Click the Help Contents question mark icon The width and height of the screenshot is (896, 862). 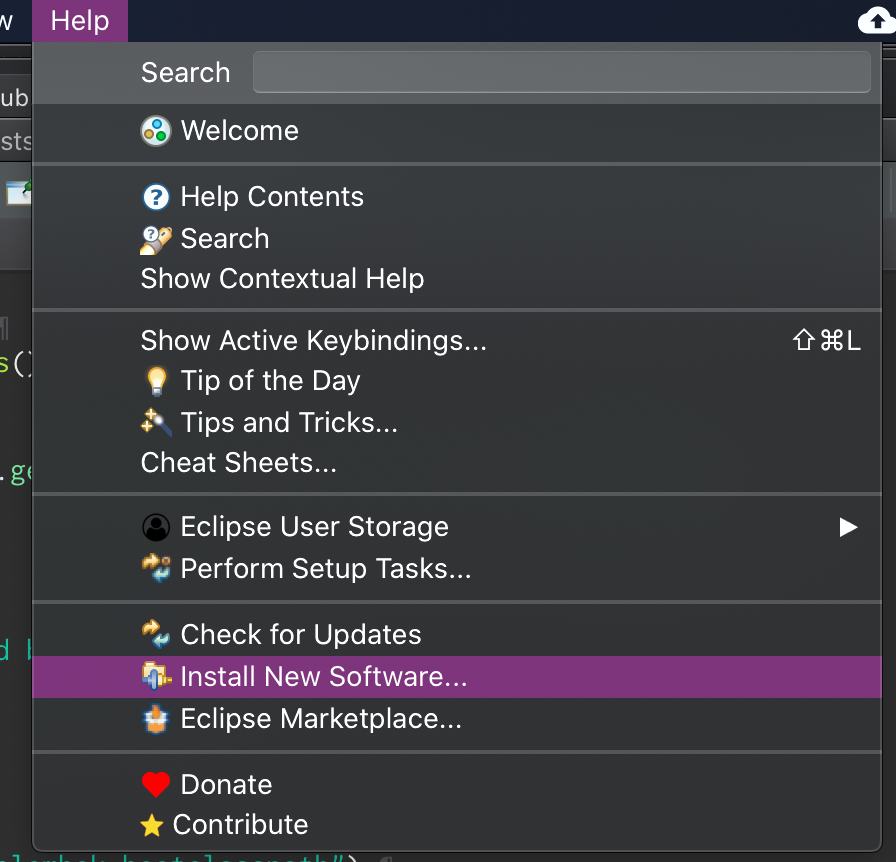[155, 197]
